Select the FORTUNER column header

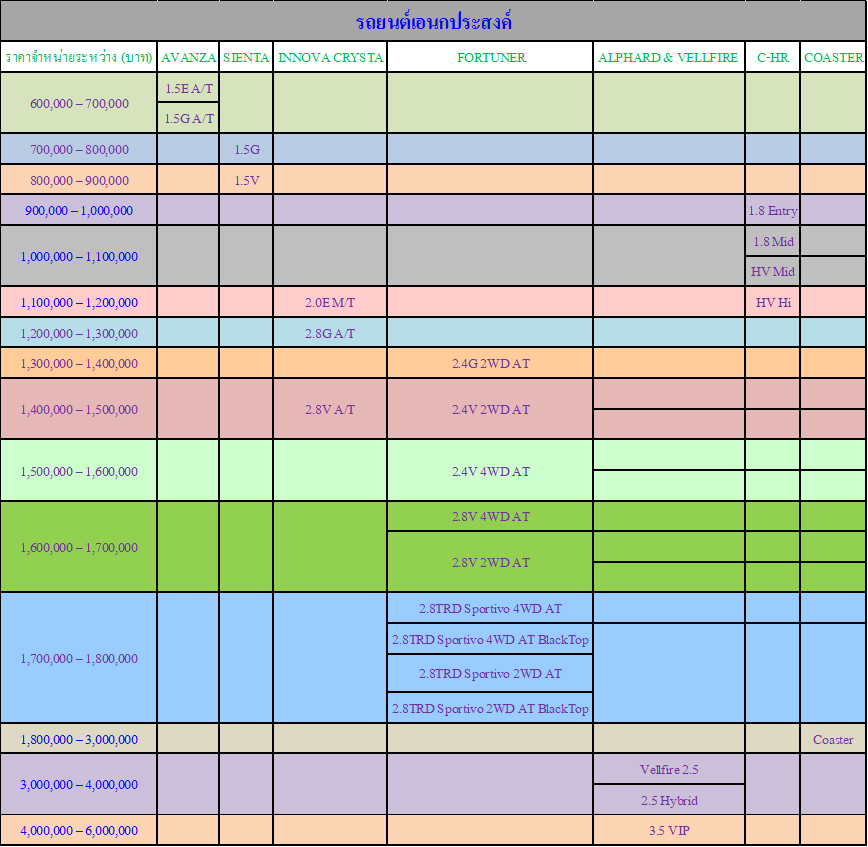point(490,57)
